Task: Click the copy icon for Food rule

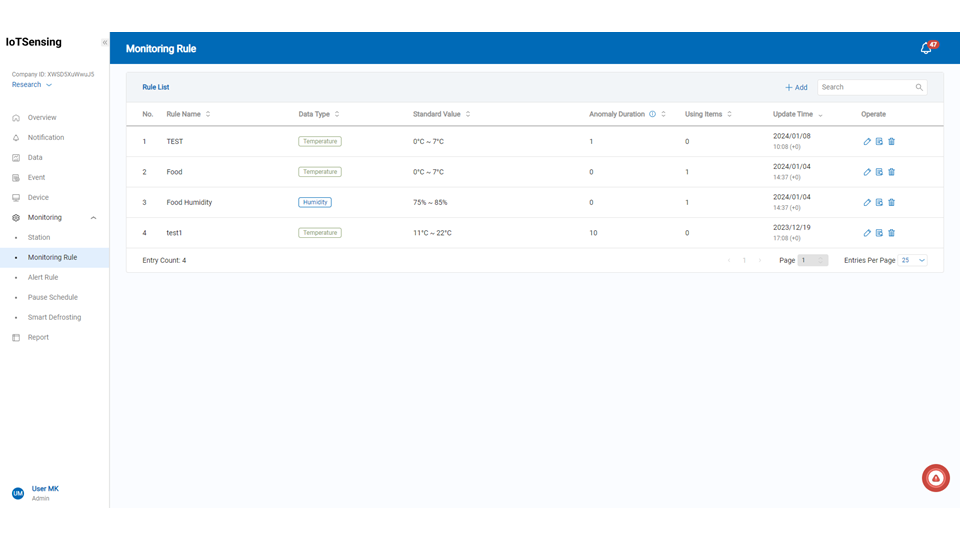Action: 879,172
